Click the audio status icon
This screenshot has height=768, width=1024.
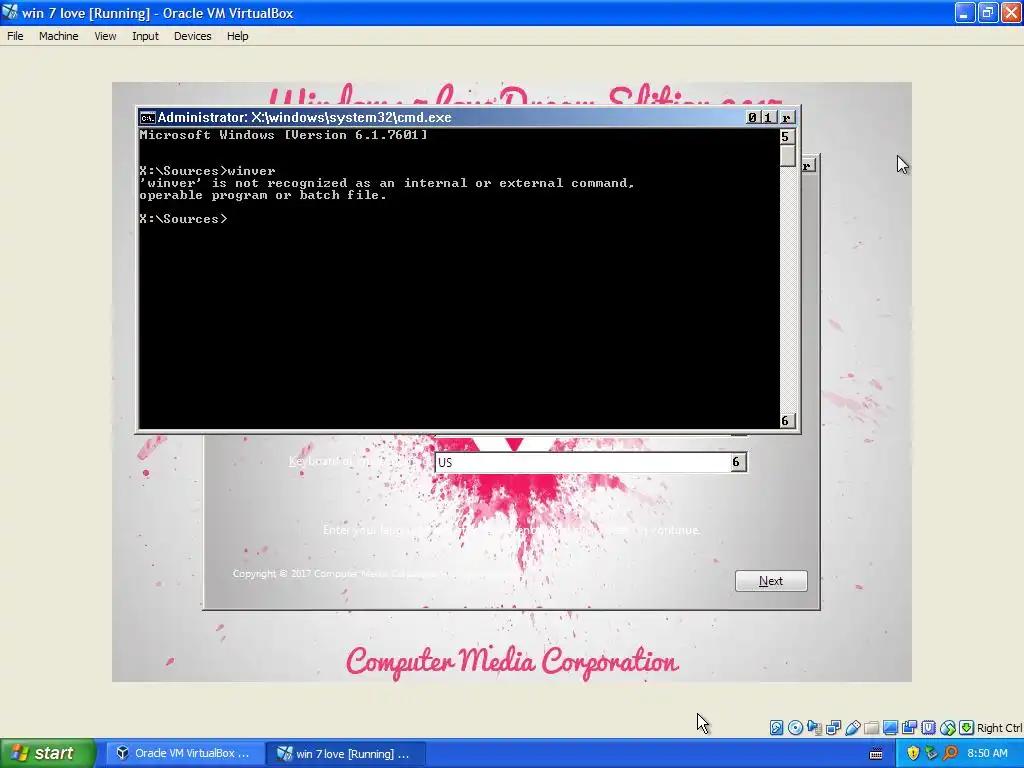click(814, 728)
